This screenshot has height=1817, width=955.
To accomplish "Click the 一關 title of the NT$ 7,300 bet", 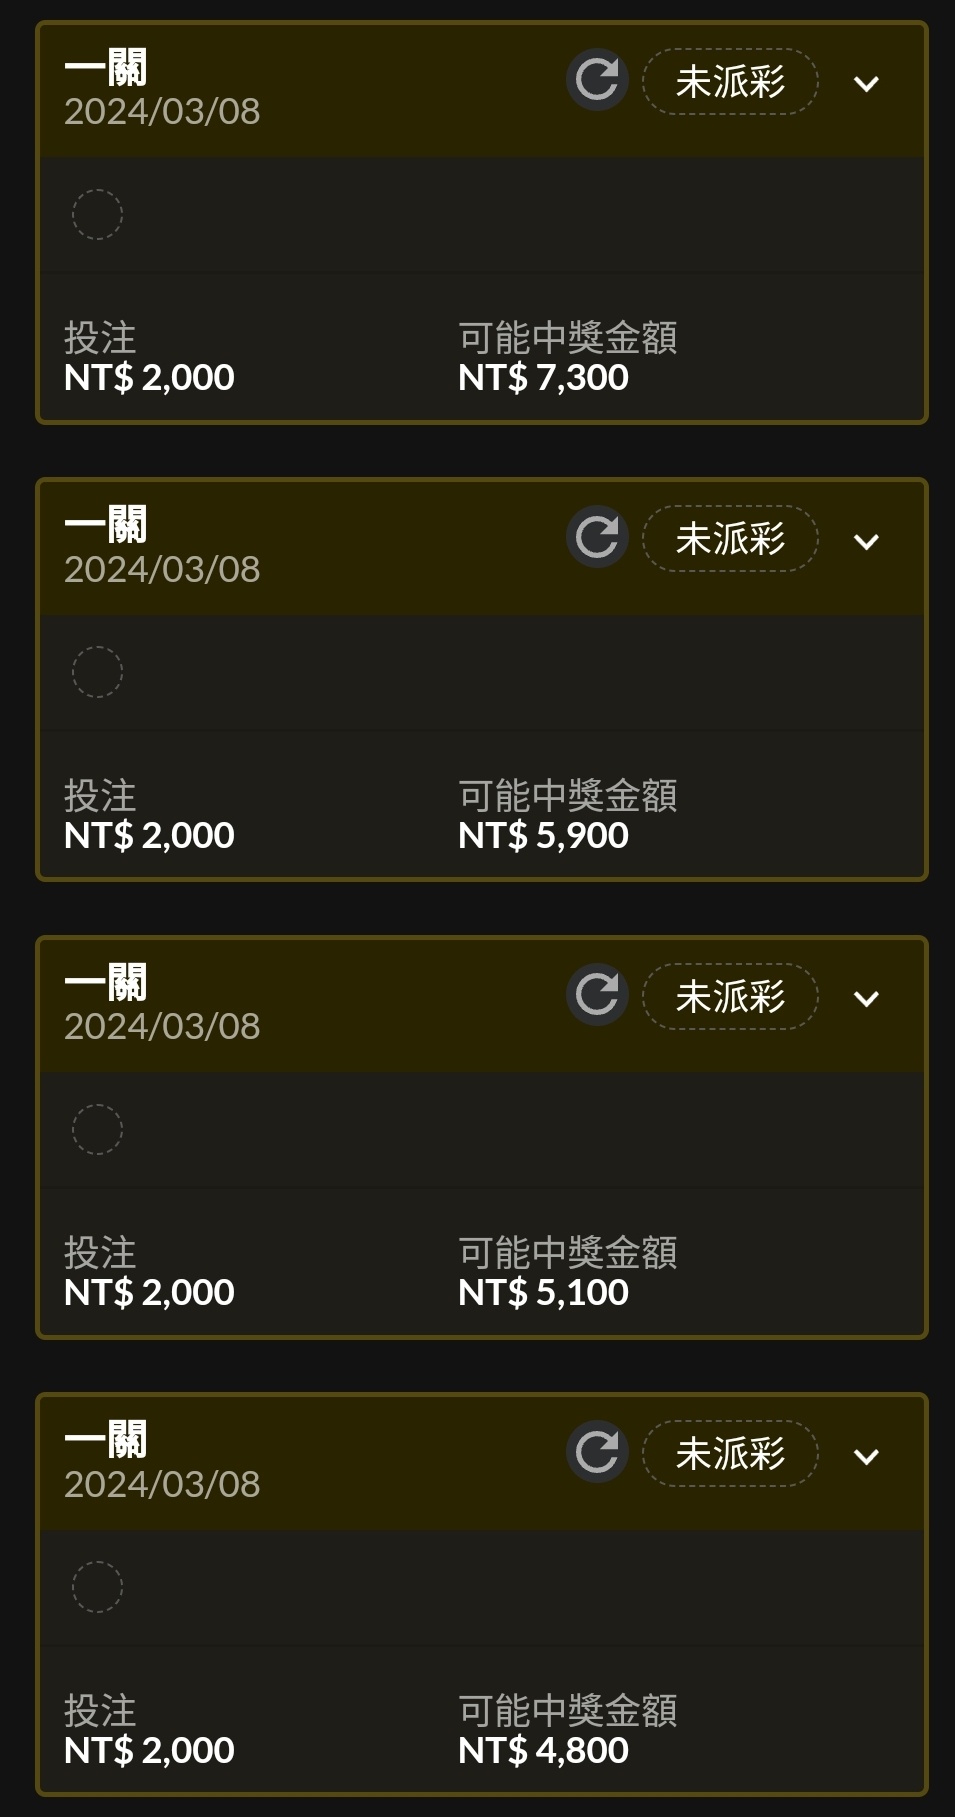I will tap(106, 68).
